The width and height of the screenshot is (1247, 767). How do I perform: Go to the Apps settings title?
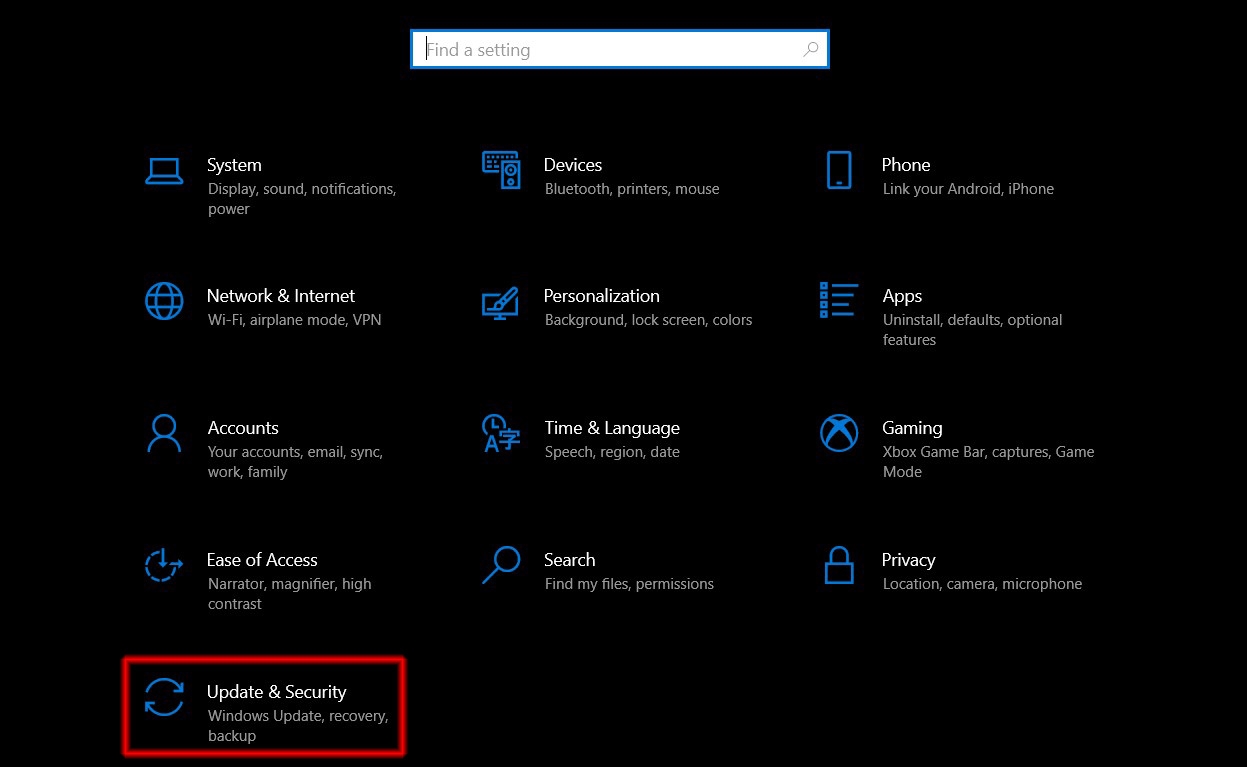pyautogui.click(x=902, y=296)
